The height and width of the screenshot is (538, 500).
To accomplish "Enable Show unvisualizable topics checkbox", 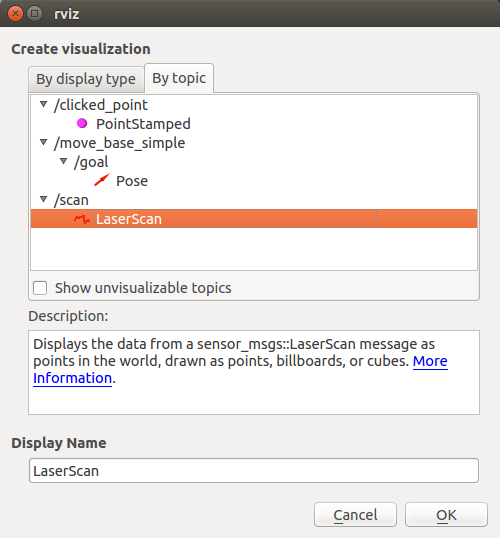I will [x=40, y=288].
